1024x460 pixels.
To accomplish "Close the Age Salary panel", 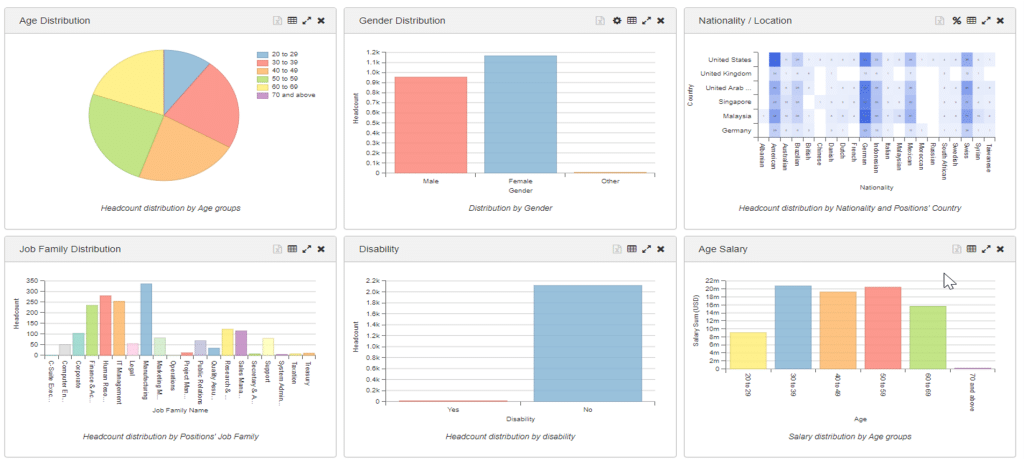I will click(1000, 249).
